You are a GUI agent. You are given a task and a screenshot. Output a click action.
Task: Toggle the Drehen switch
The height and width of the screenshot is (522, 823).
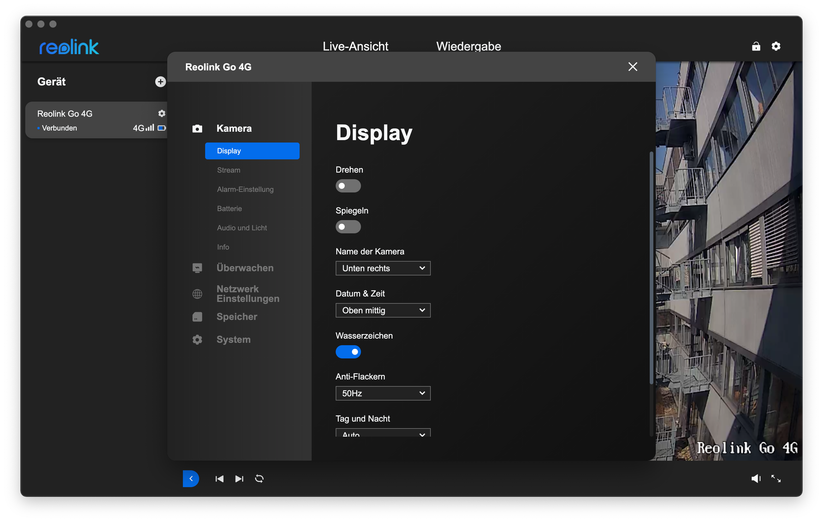pos(348,186)
